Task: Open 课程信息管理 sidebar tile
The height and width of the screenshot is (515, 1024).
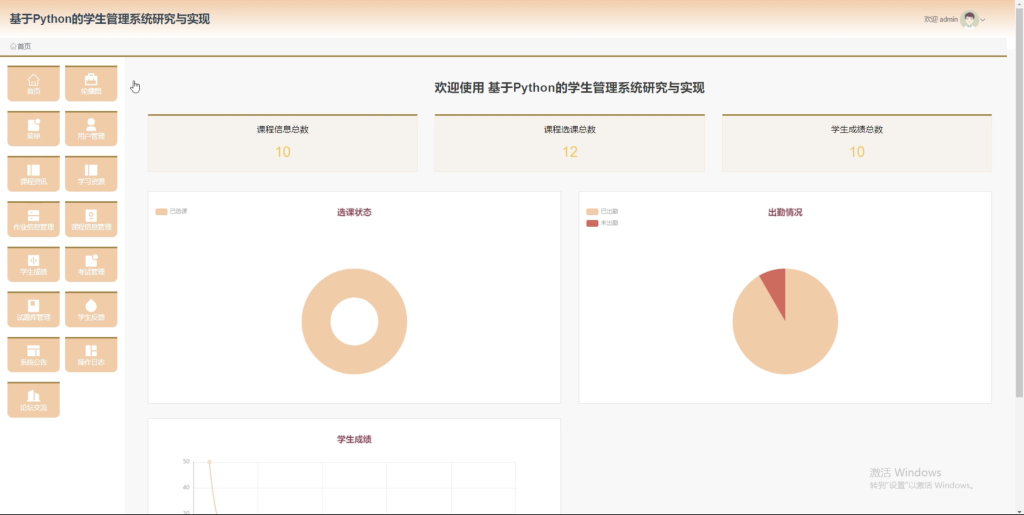Action: pos(91,219)
